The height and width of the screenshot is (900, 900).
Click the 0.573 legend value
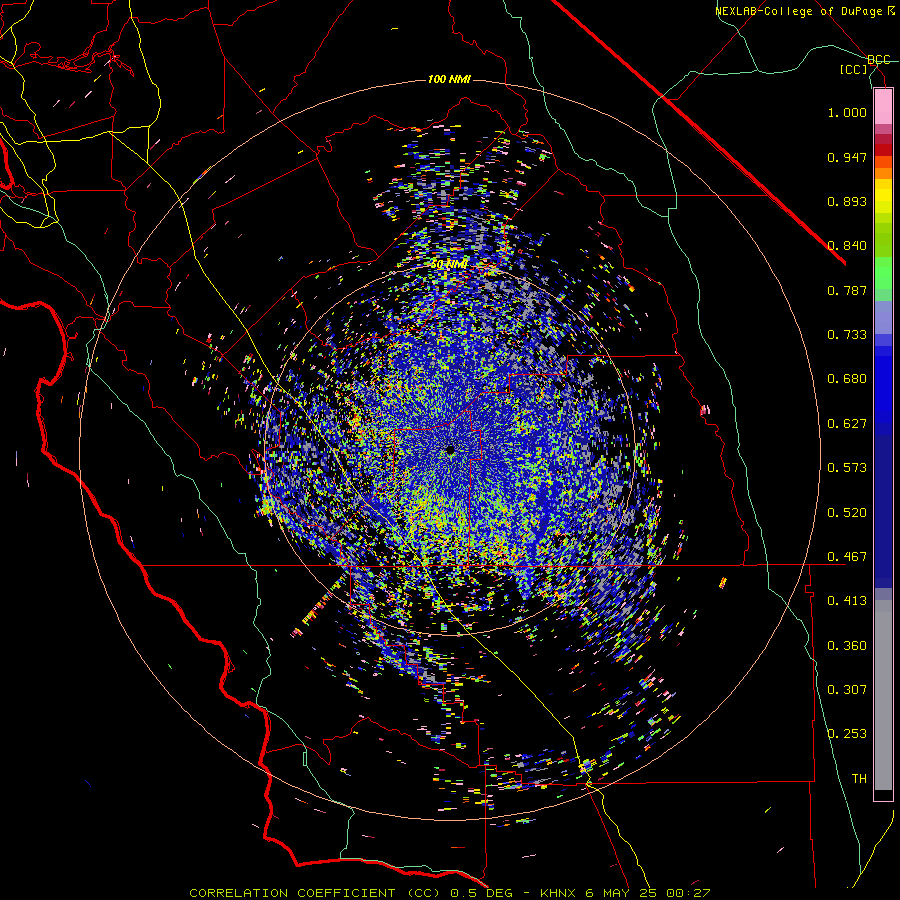[847, 468]
